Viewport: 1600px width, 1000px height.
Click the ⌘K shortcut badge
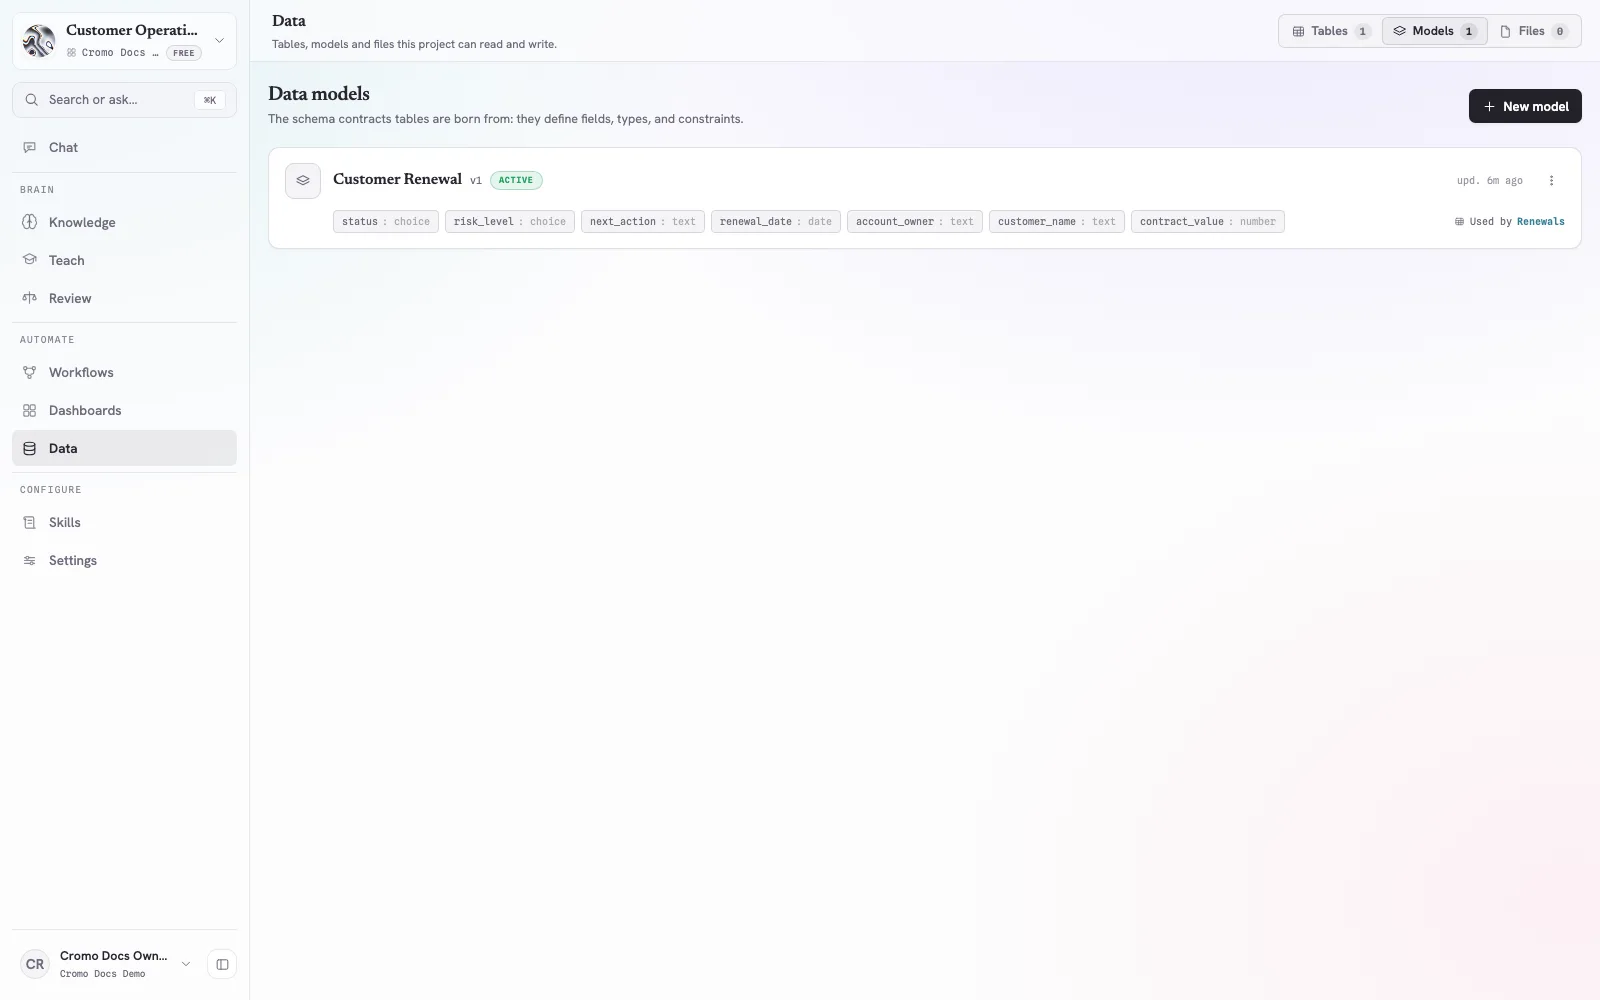tap(210, 100)
